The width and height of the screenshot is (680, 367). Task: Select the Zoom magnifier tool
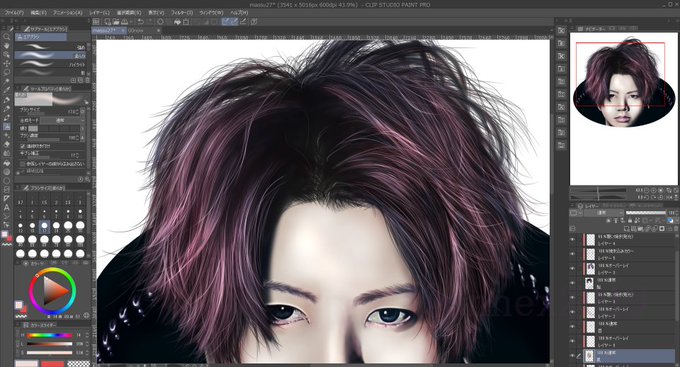tap(6, 37)
